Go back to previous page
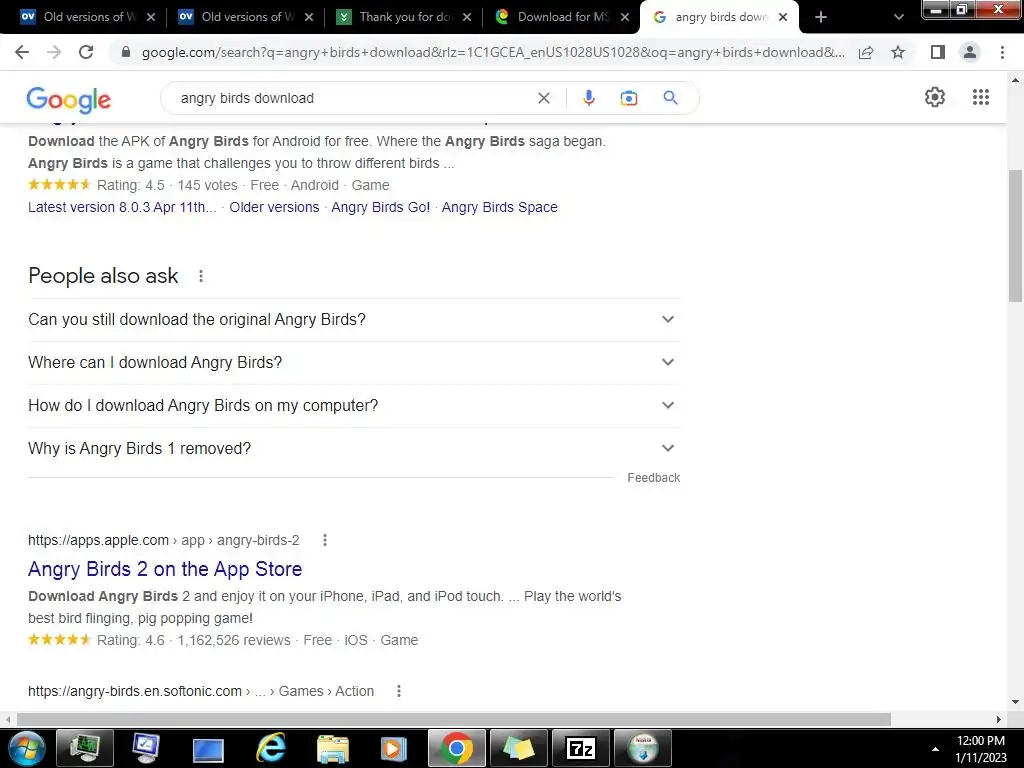Image resolution: width=1024 pixels, height=768 pixels. [22, 52]
